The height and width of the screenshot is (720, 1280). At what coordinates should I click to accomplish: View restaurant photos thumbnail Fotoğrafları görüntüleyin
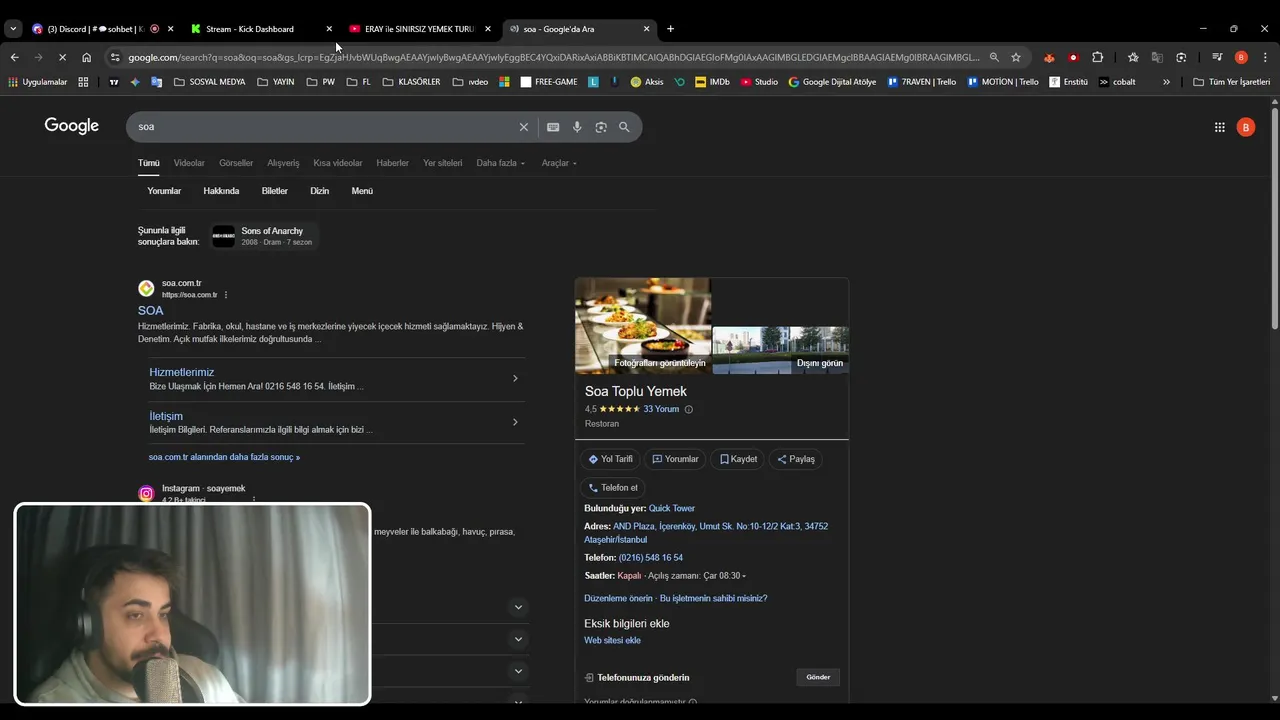[x=643, y=326]
